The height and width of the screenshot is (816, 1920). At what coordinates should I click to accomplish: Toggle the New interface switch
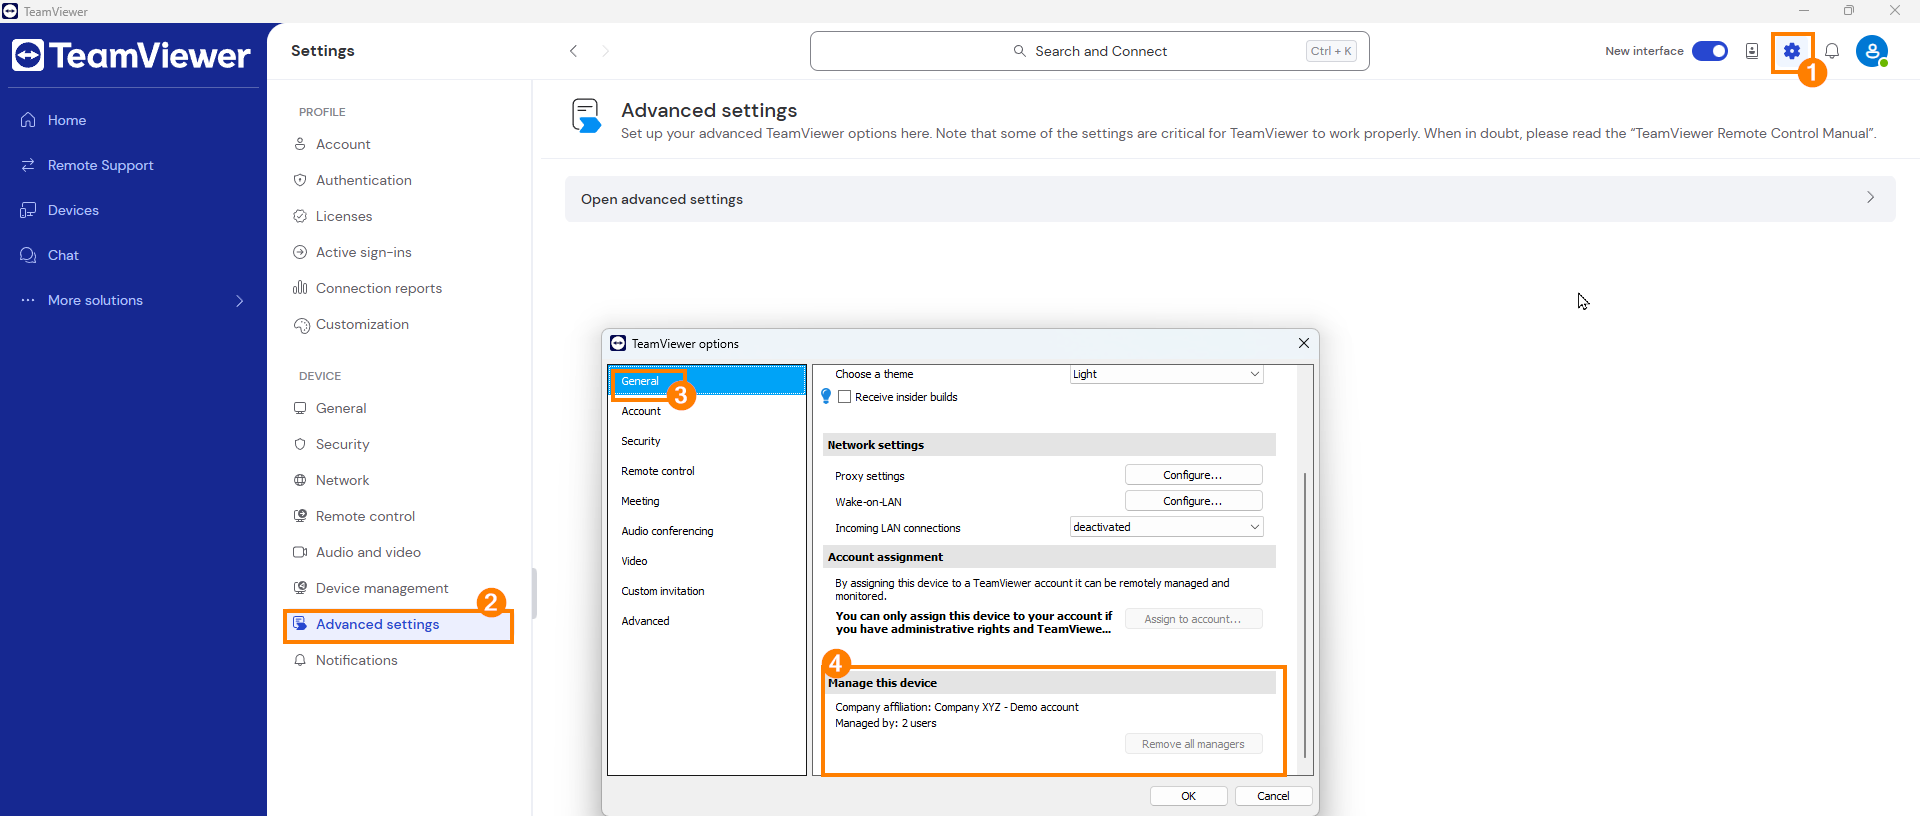pos(1710,51)
